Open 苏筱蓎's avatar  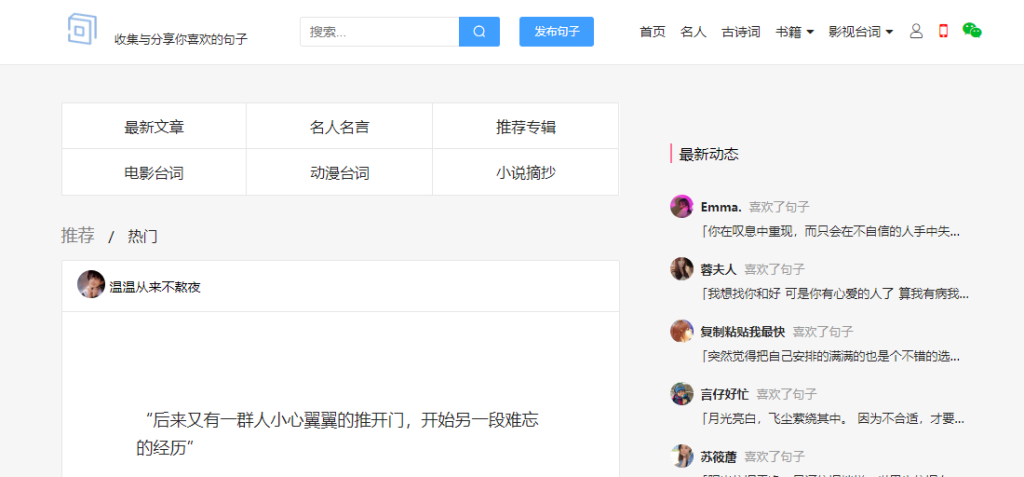[x=682, y=456]
